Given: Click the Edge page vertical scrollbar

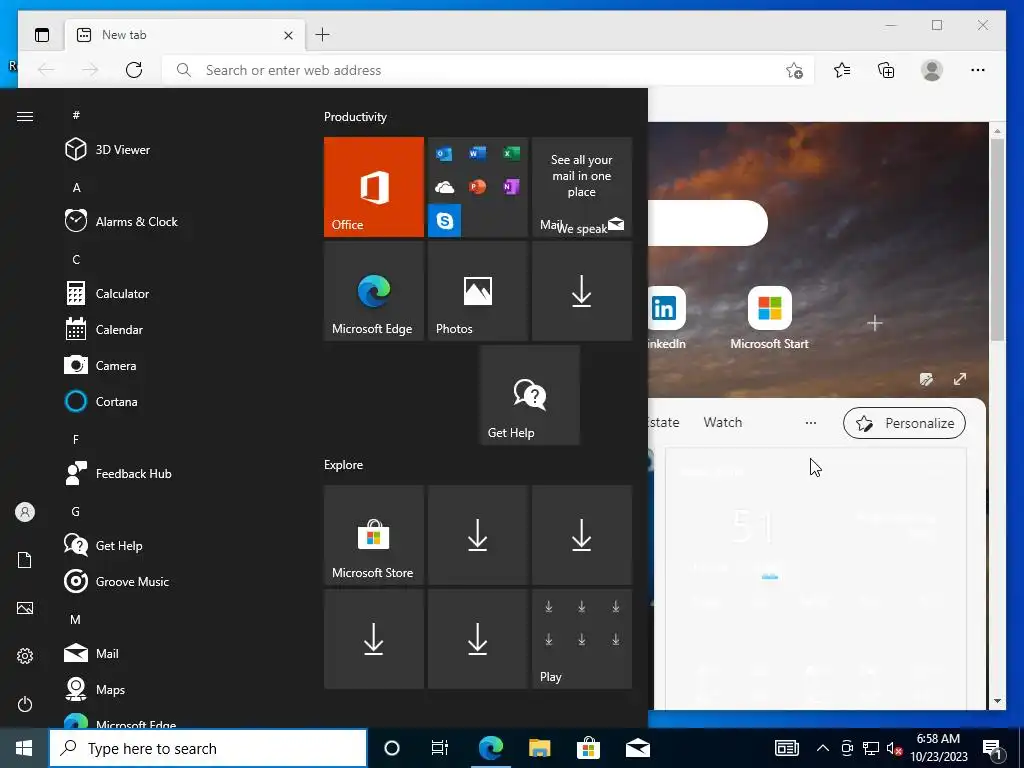Looking at the screenshot, I should [997, 415].
